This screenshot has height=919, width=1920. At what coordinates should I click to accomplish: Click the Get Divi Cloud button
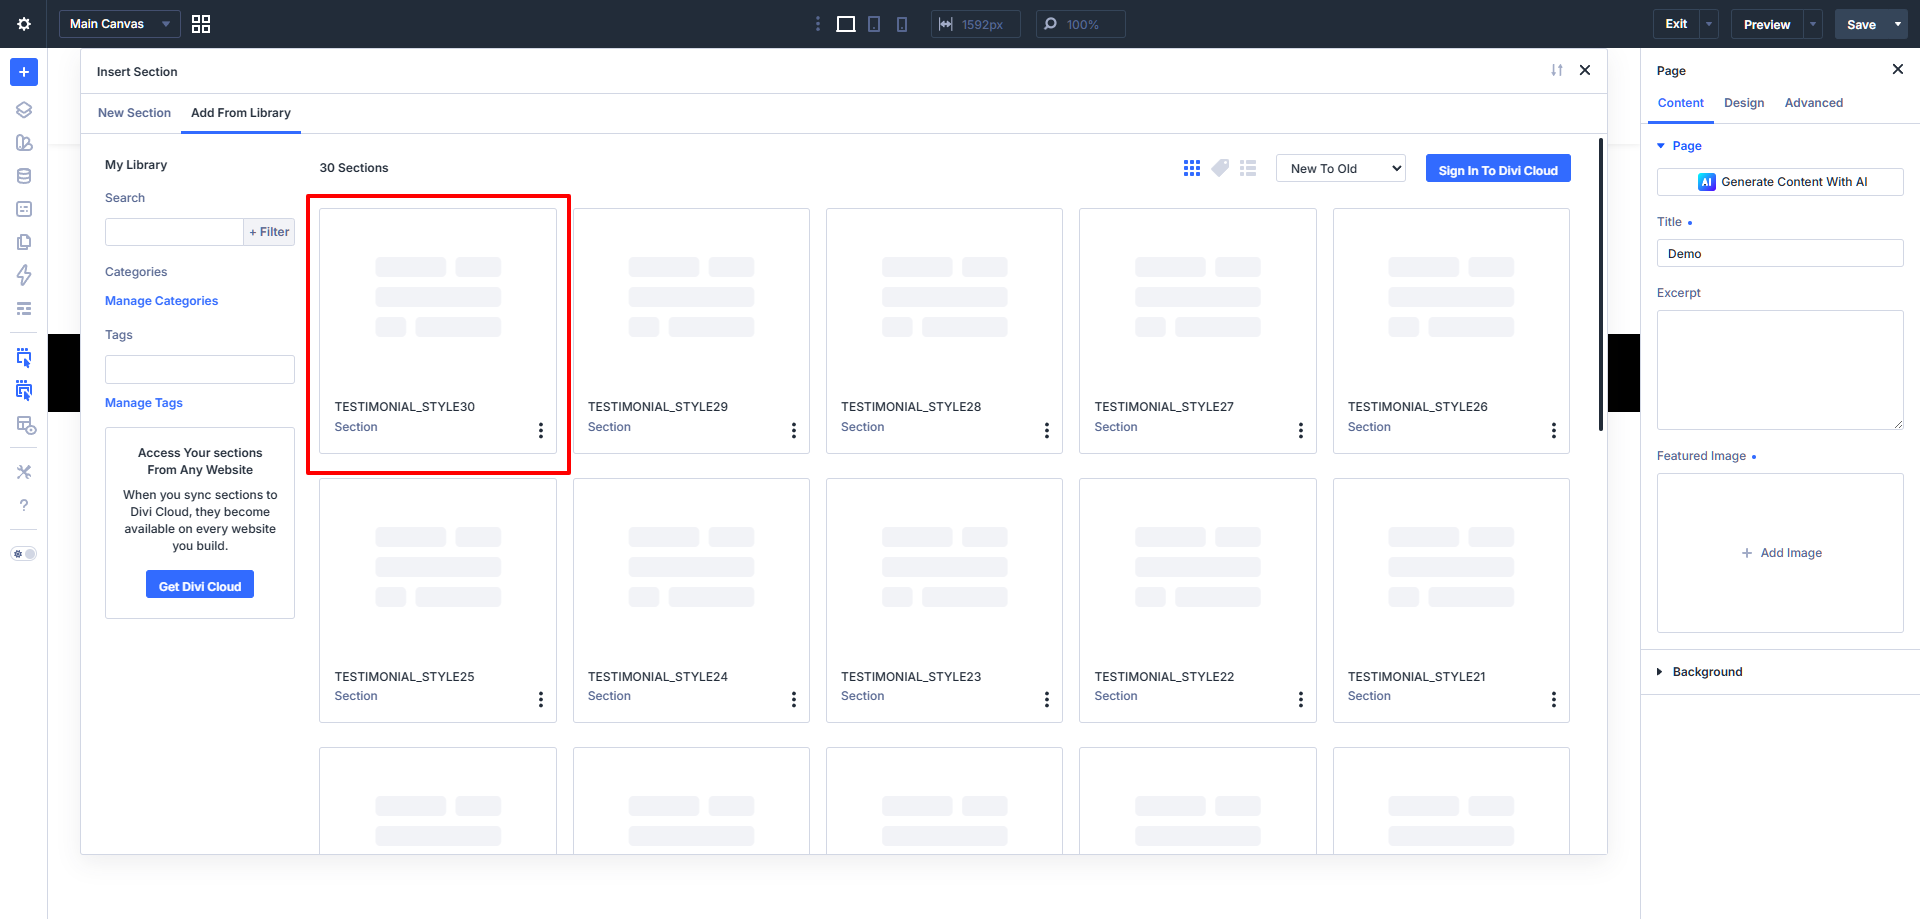[200, 584]
